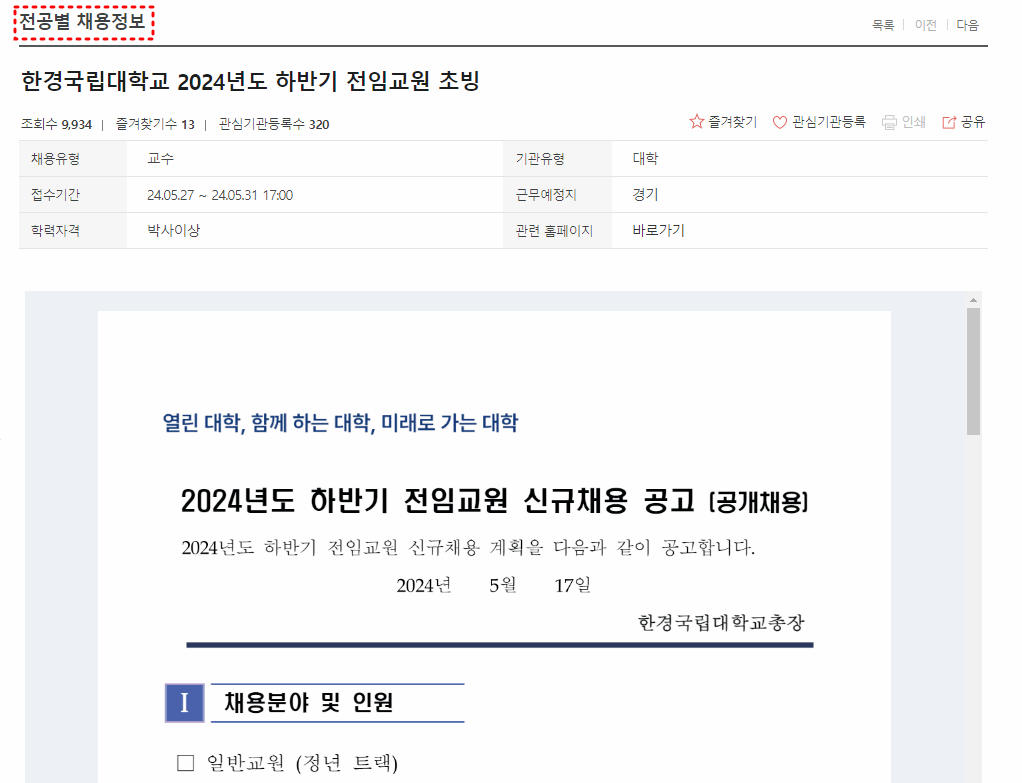This screenshot has width=1022, height=783.
Task: Click the 관련 홈페이지 header cell
Action: coord(557,230)
